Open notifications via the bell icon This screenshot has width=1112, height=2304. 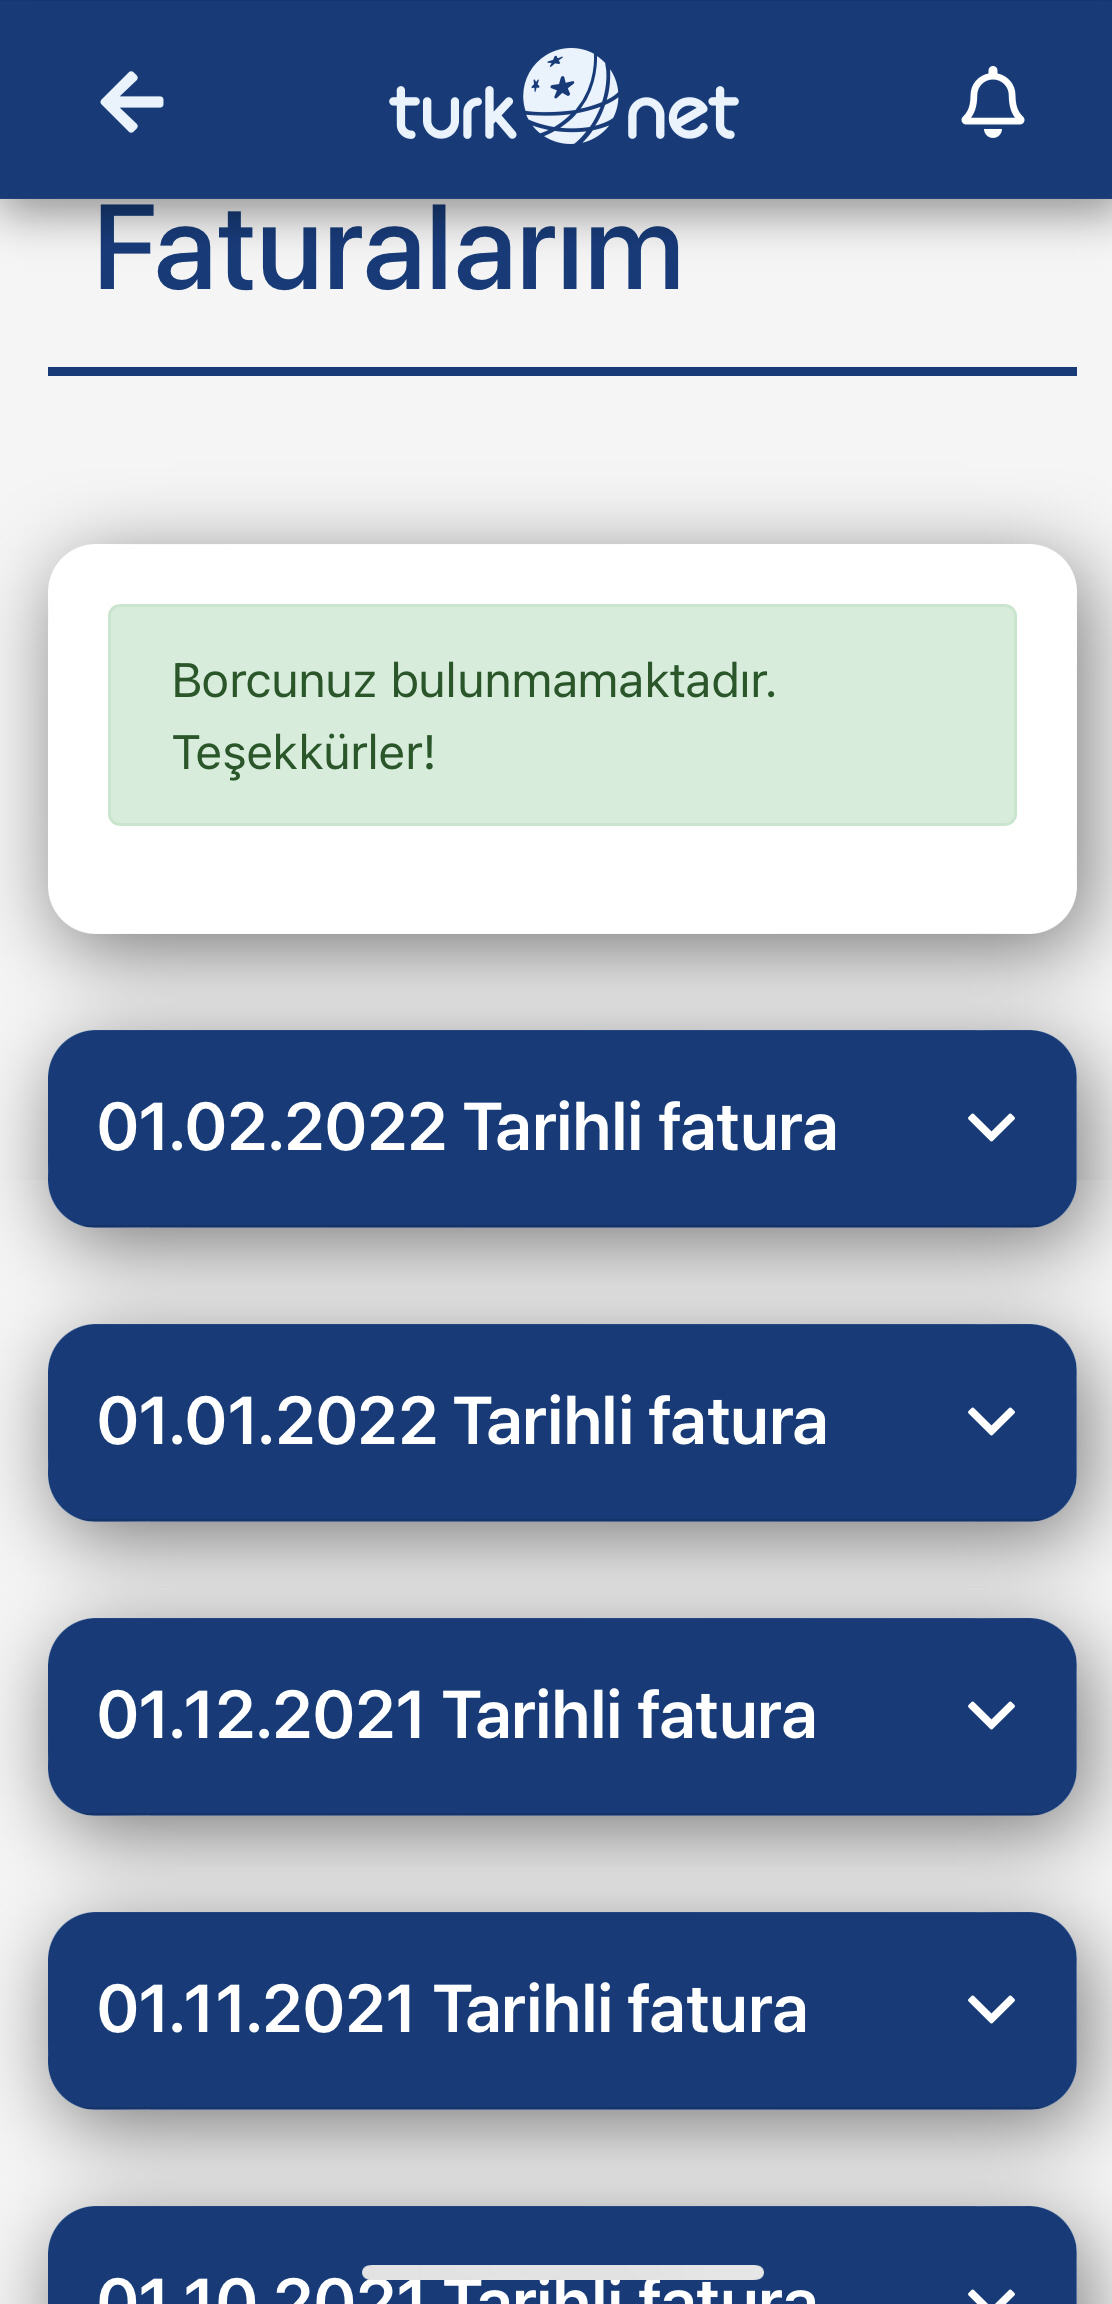coord(992,102)
